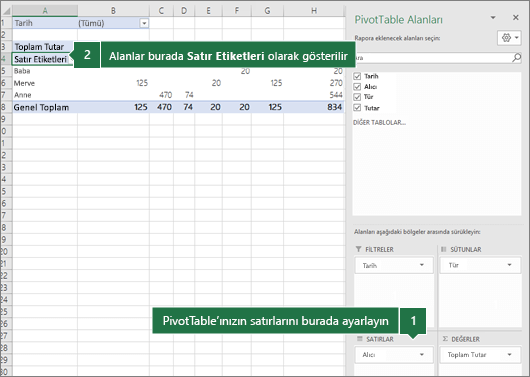The image size is (530, 377).
Task: Expand the Alıcı dropdown in SATIRLAR area
Action: 421,354
